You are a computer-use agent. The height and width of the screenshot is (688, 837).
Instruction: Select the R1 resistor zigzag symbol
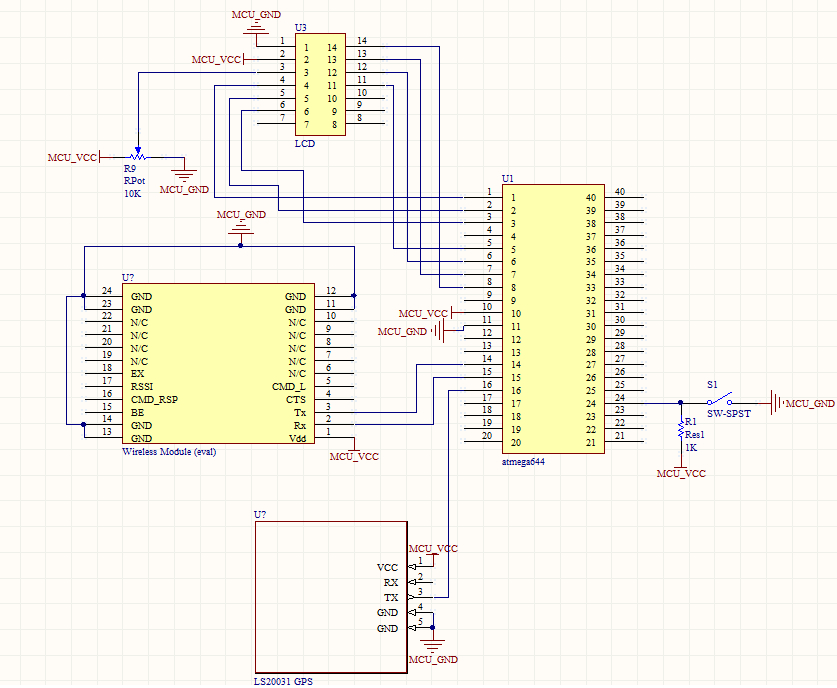tap(681, 429)
